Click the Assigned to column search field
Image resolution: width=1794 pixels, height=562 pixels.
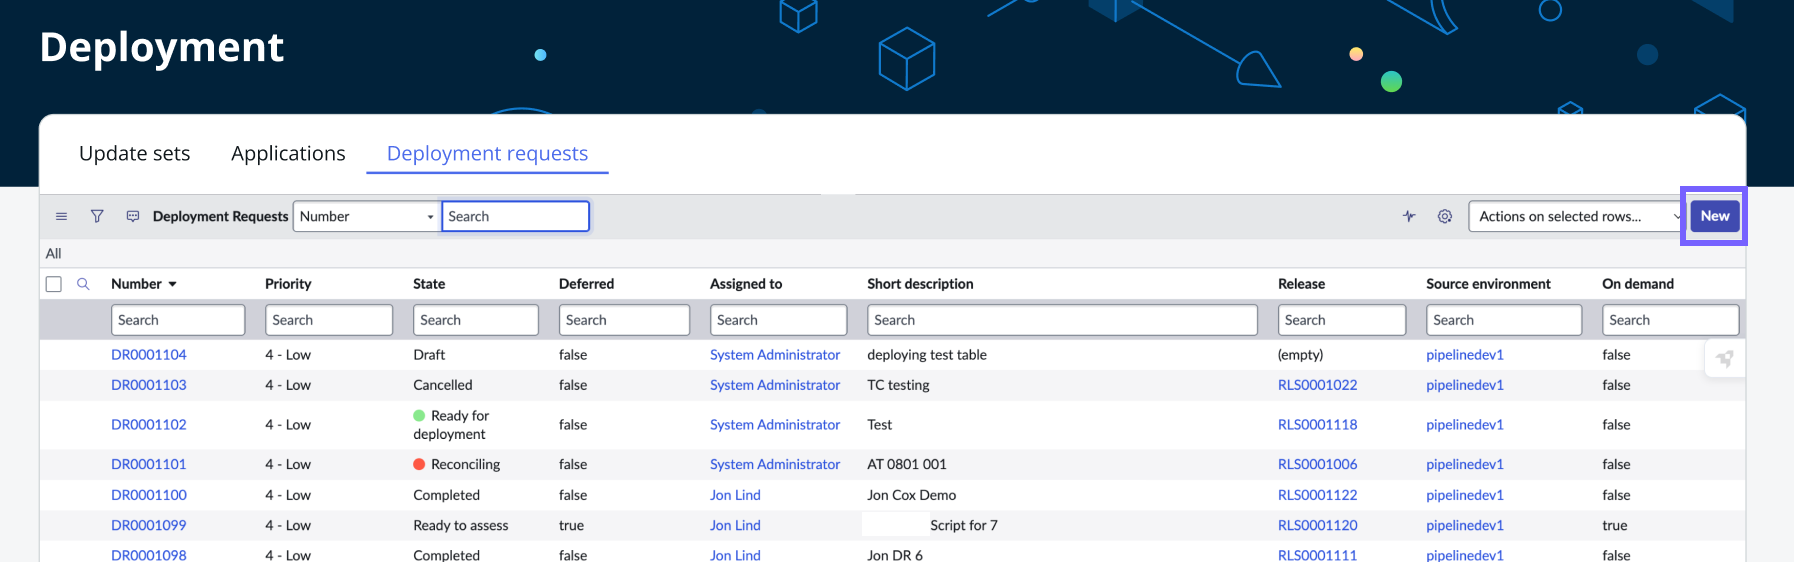pos(778,320)
